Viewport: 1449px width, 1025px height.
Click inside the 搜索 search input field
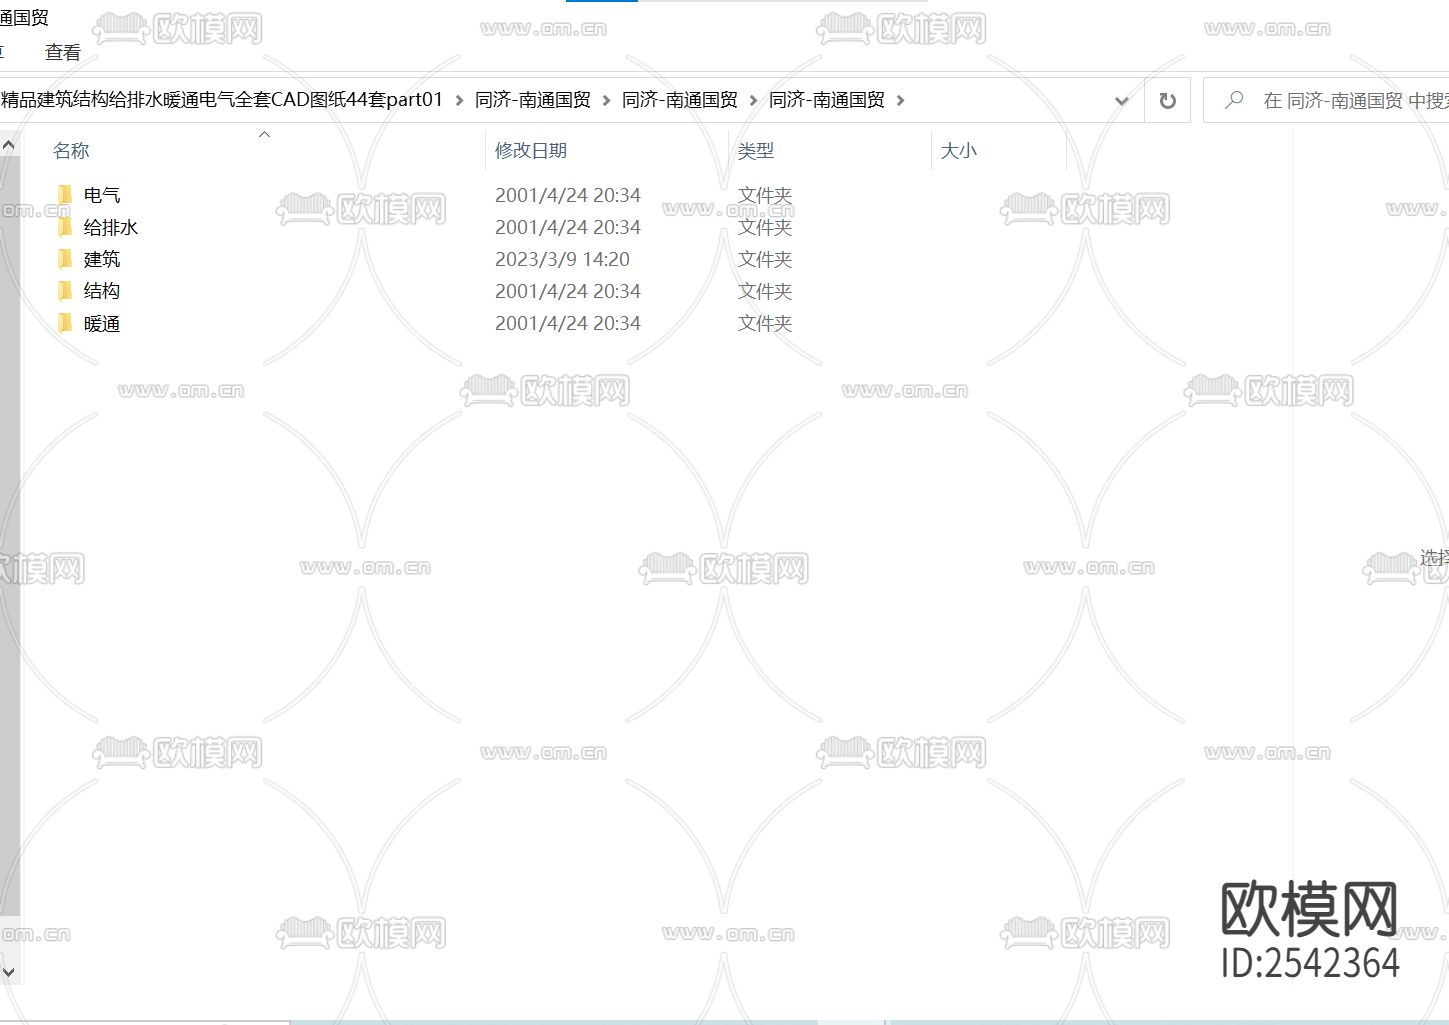(1330, 100)
